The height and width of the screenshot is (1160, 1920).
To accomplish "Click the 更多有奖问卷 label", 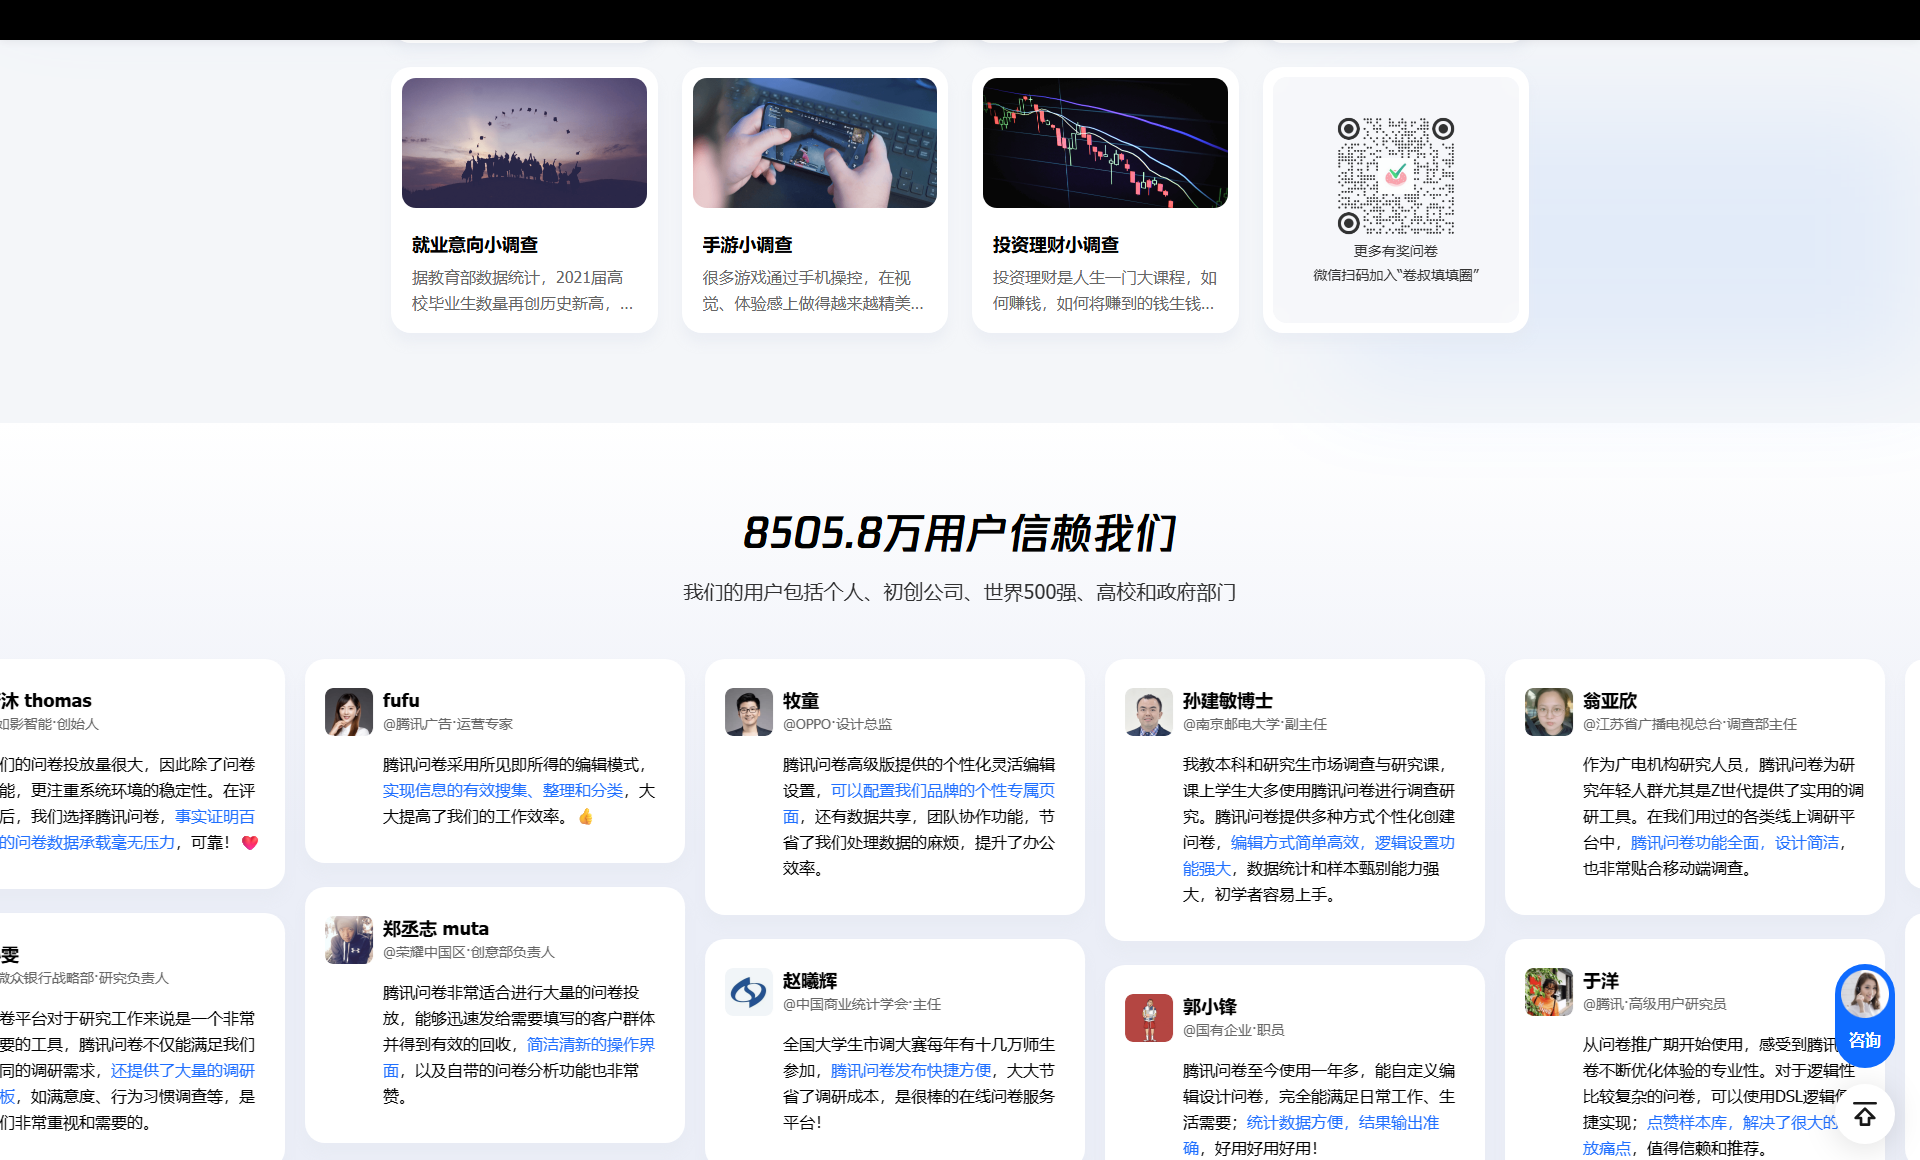I will point(1396,251).
